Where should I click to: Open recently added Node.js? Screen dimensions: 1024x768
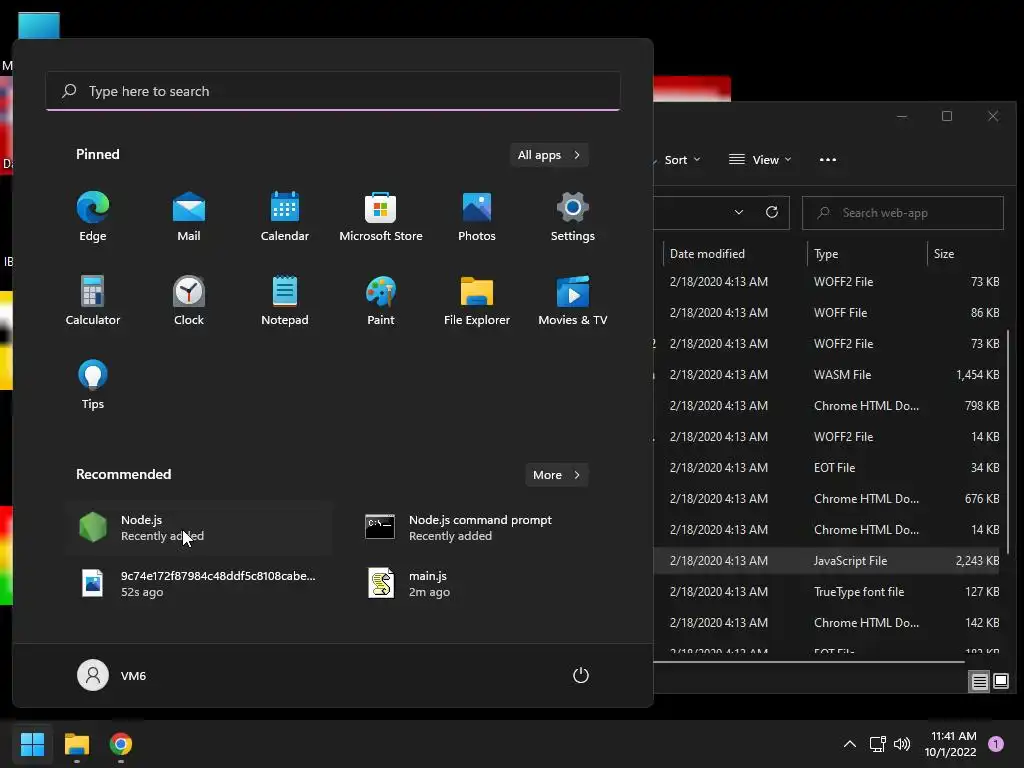[199, 528]
